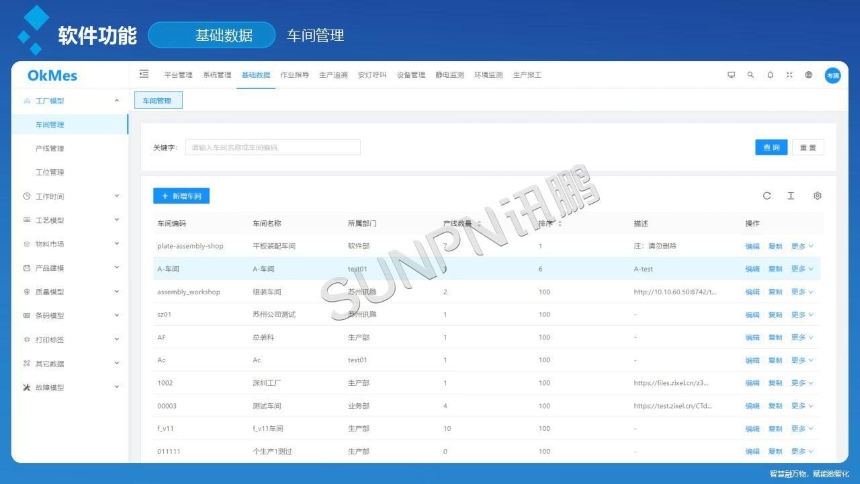This screenshot has height=484, width=860.
Task: Collapse the sidebar with the hamburger menu icon
Action: click(x=144, y=74)
